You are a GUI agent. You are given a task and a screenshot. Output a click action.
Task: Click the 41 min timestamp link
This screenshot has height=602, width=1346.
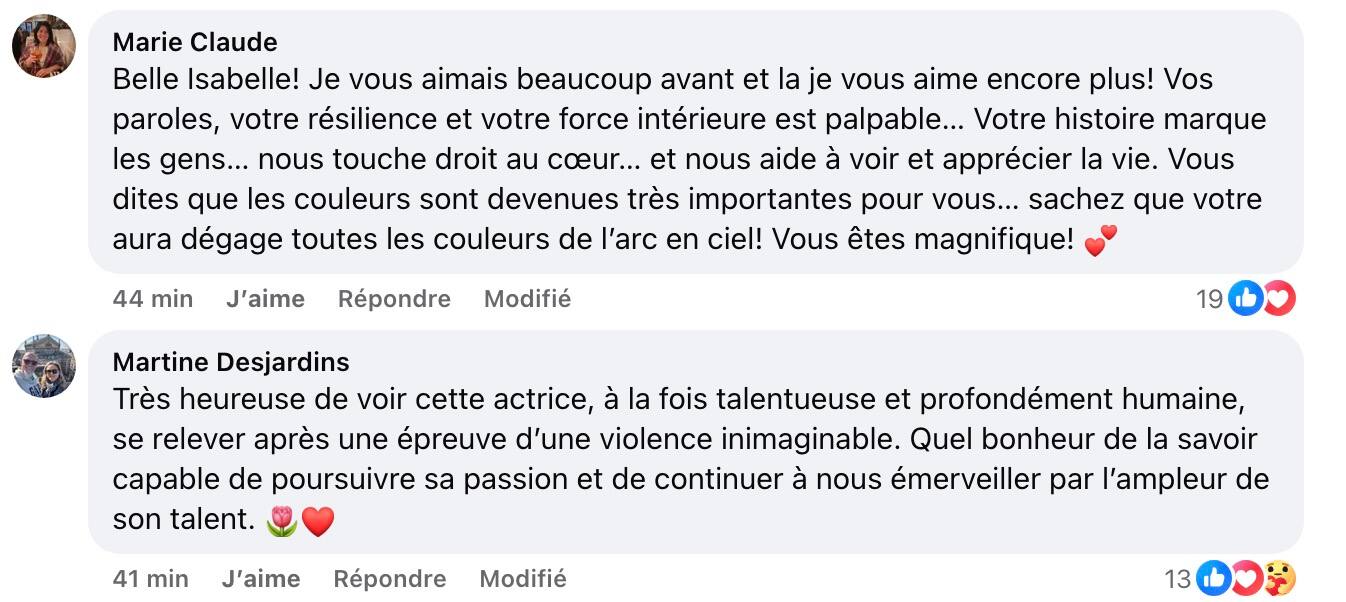150,578
